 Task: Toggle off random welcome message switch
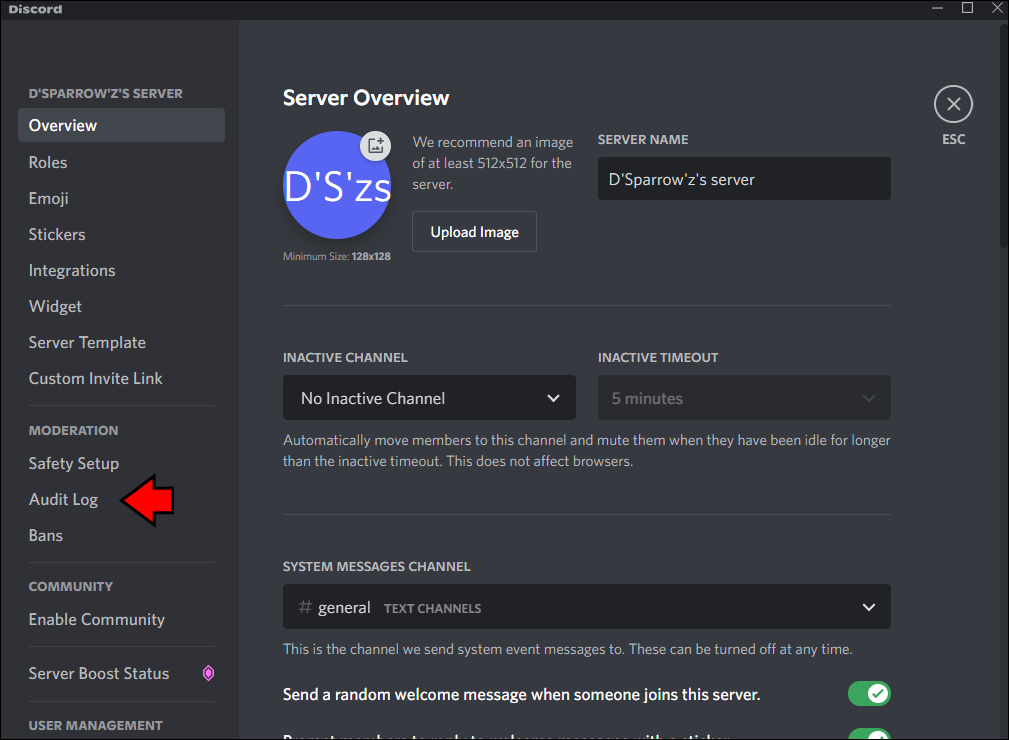click(x=869, y=694)
